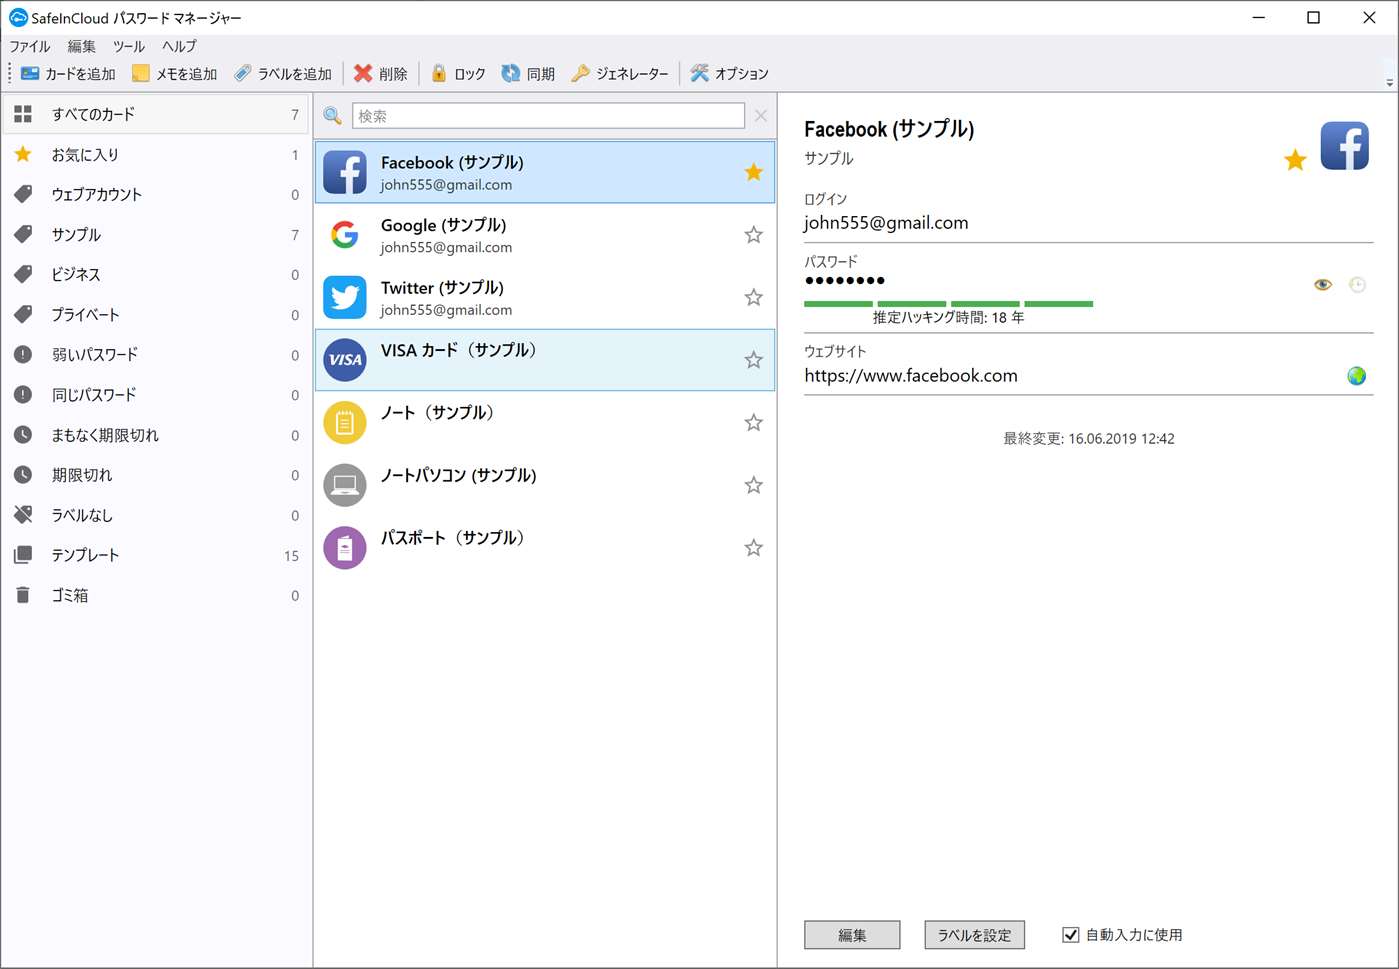Clear search with the X icon

[761, 116]
